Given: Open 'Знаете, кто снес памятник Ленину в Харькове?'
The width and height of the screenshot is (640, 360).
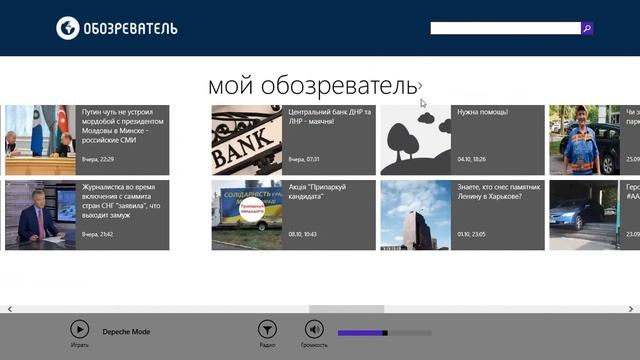Looking at the screenshot, I should (x=462, y=215).
